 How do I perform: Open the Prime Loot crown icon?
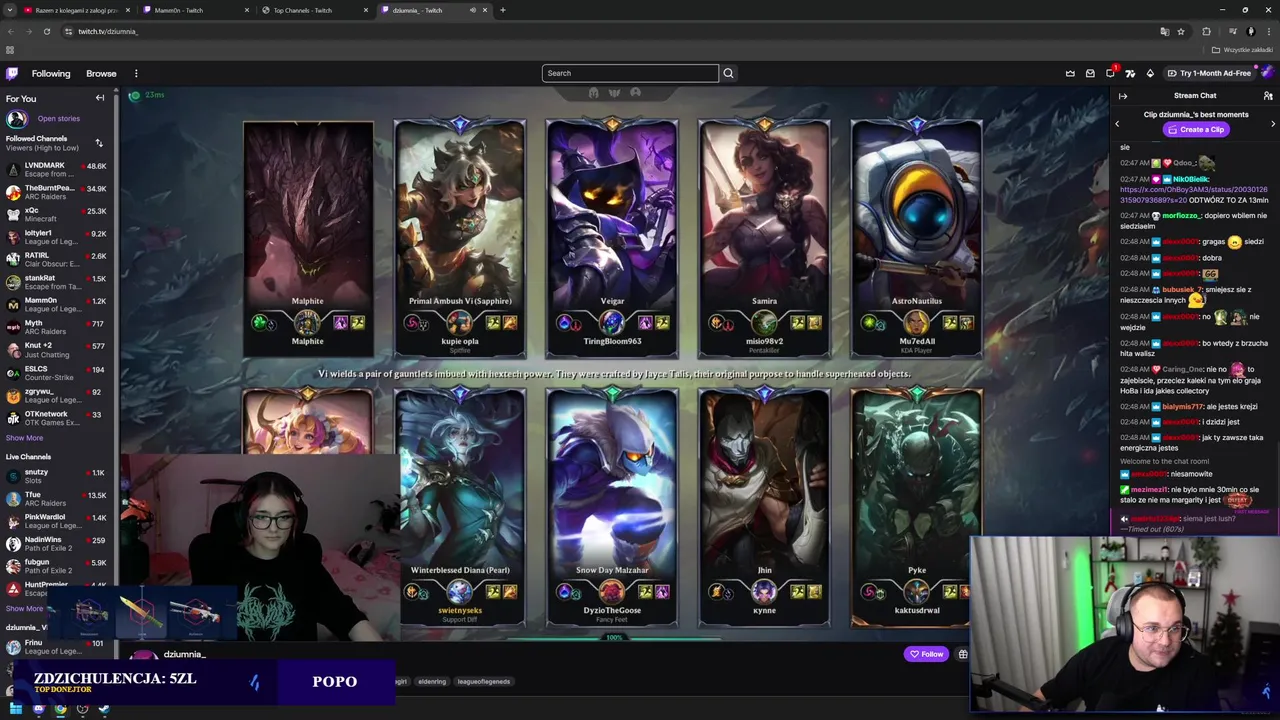click(x=1070, y=73)
